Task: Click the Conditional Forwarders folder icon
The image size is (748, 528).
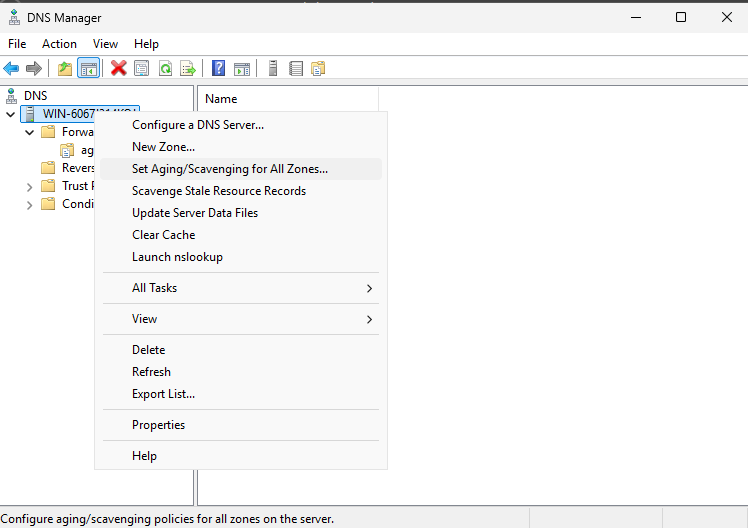Action: point(48,204)
